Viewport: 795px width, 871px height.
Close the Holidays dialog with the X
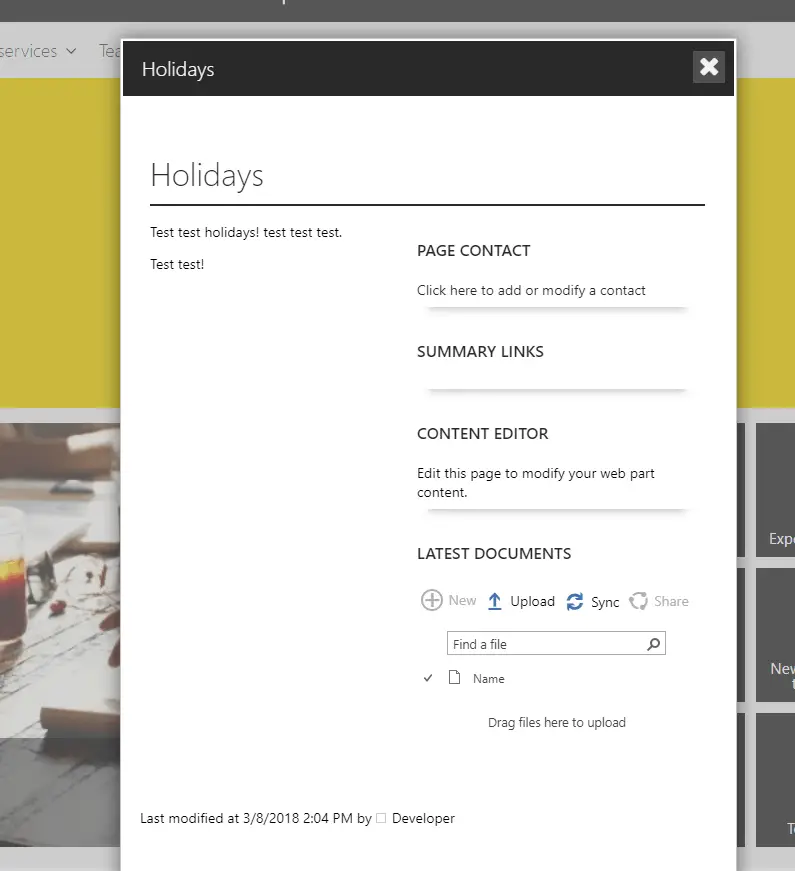click(x=708, y=67)
